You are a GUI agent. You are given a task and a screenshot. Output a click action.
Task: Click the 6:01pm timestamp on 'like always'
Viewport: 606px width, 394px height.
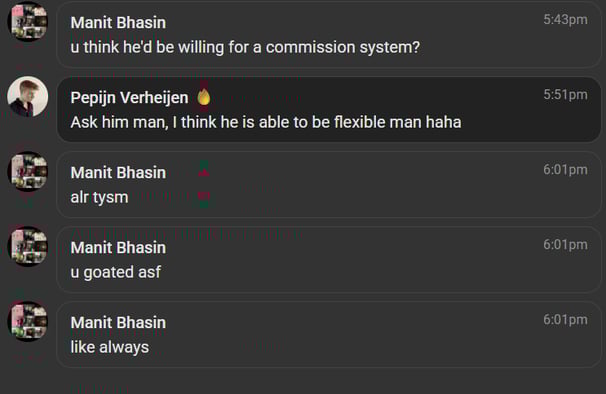pos(565,320)
